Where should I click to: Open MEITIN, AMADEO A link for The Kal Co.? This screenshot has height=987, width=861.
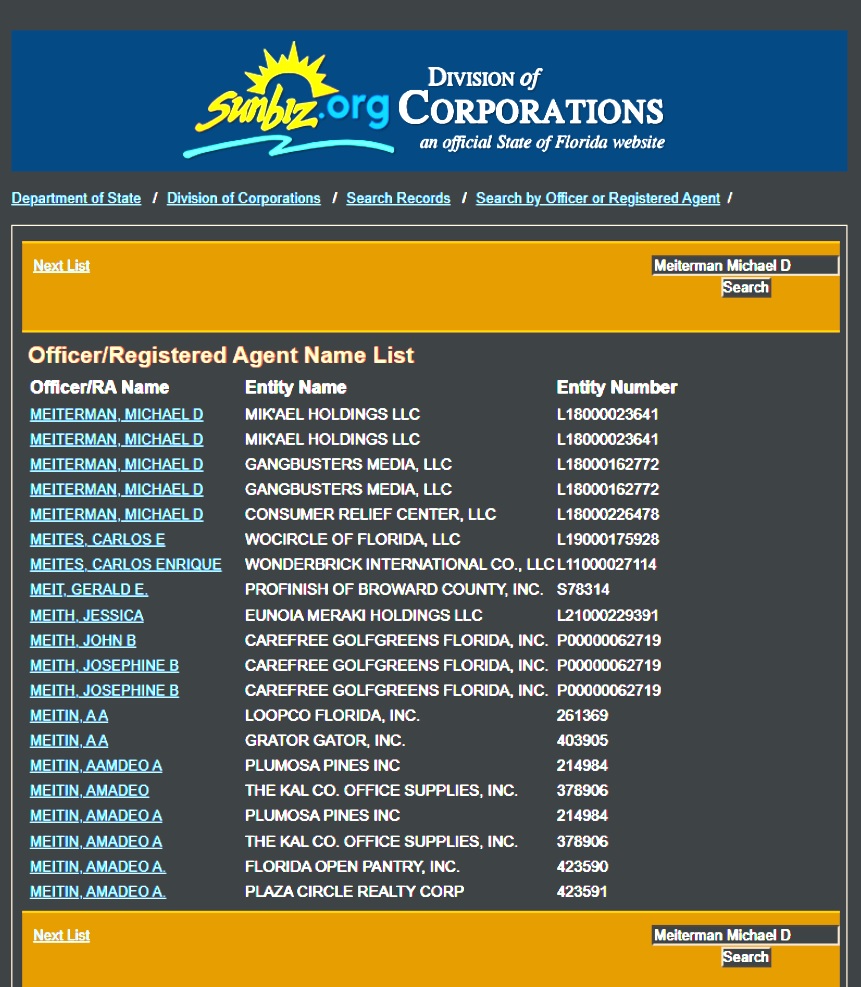(x=96, y=841)
